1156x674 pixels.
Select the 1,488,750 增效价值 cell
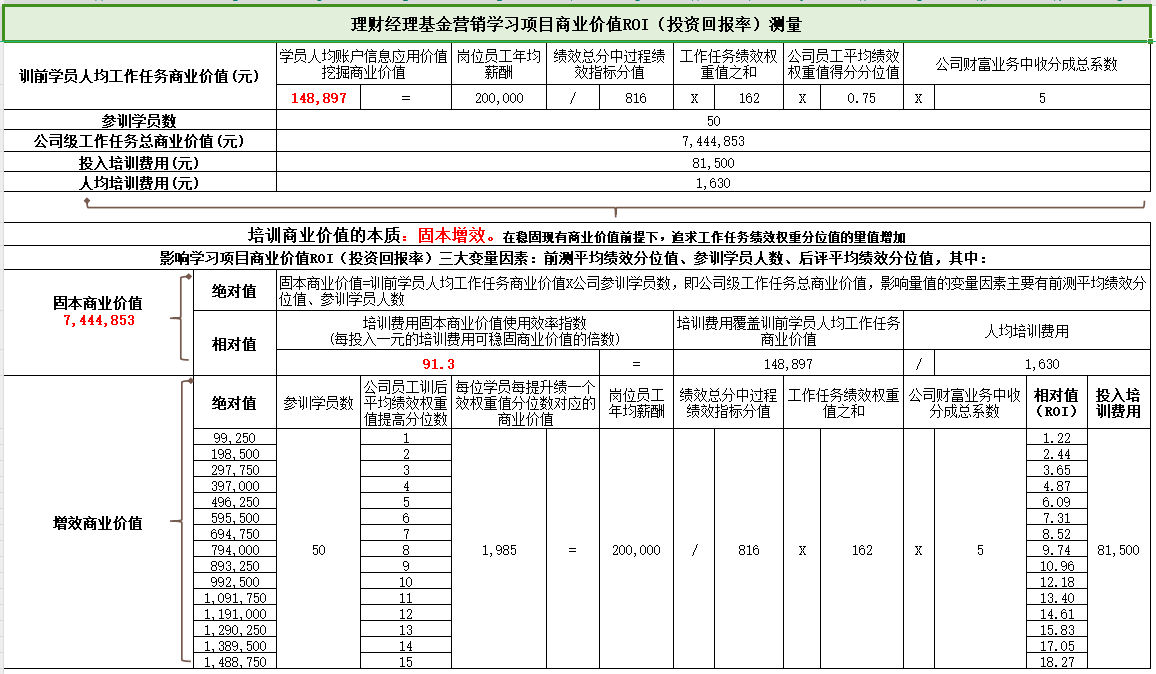point(235,662)
